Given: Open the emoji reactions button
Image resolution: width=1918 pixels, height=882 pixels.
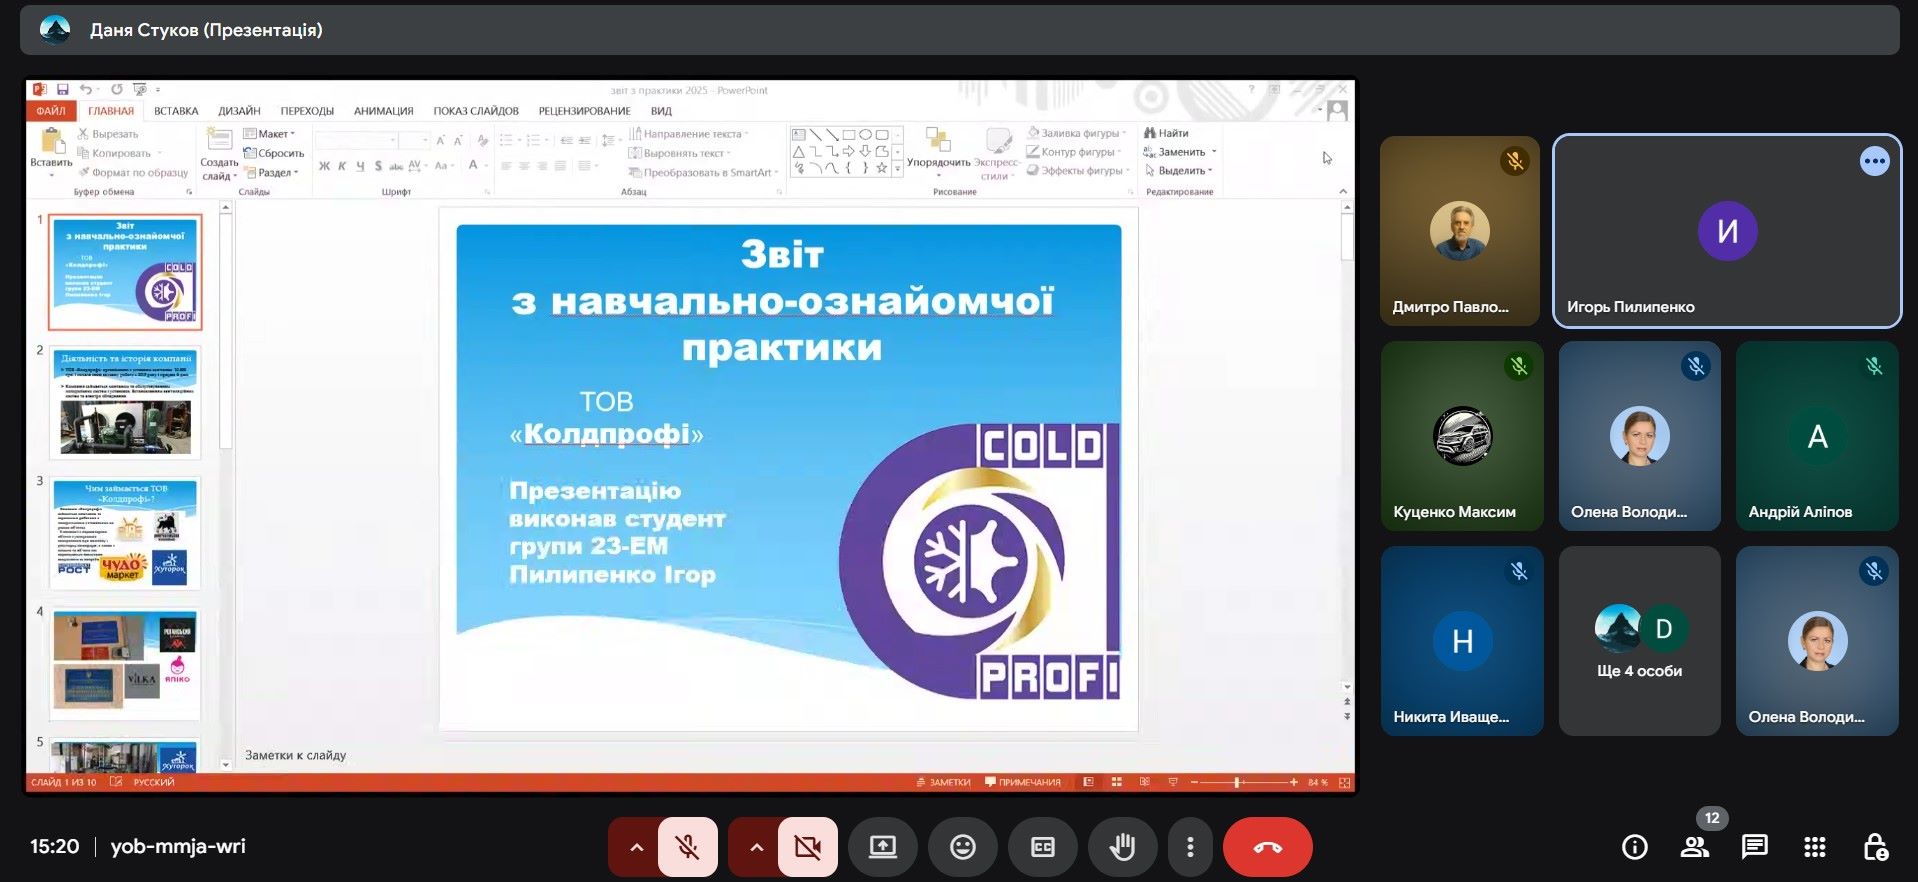Looking at the screenshot, I should (x=963, y=847).
